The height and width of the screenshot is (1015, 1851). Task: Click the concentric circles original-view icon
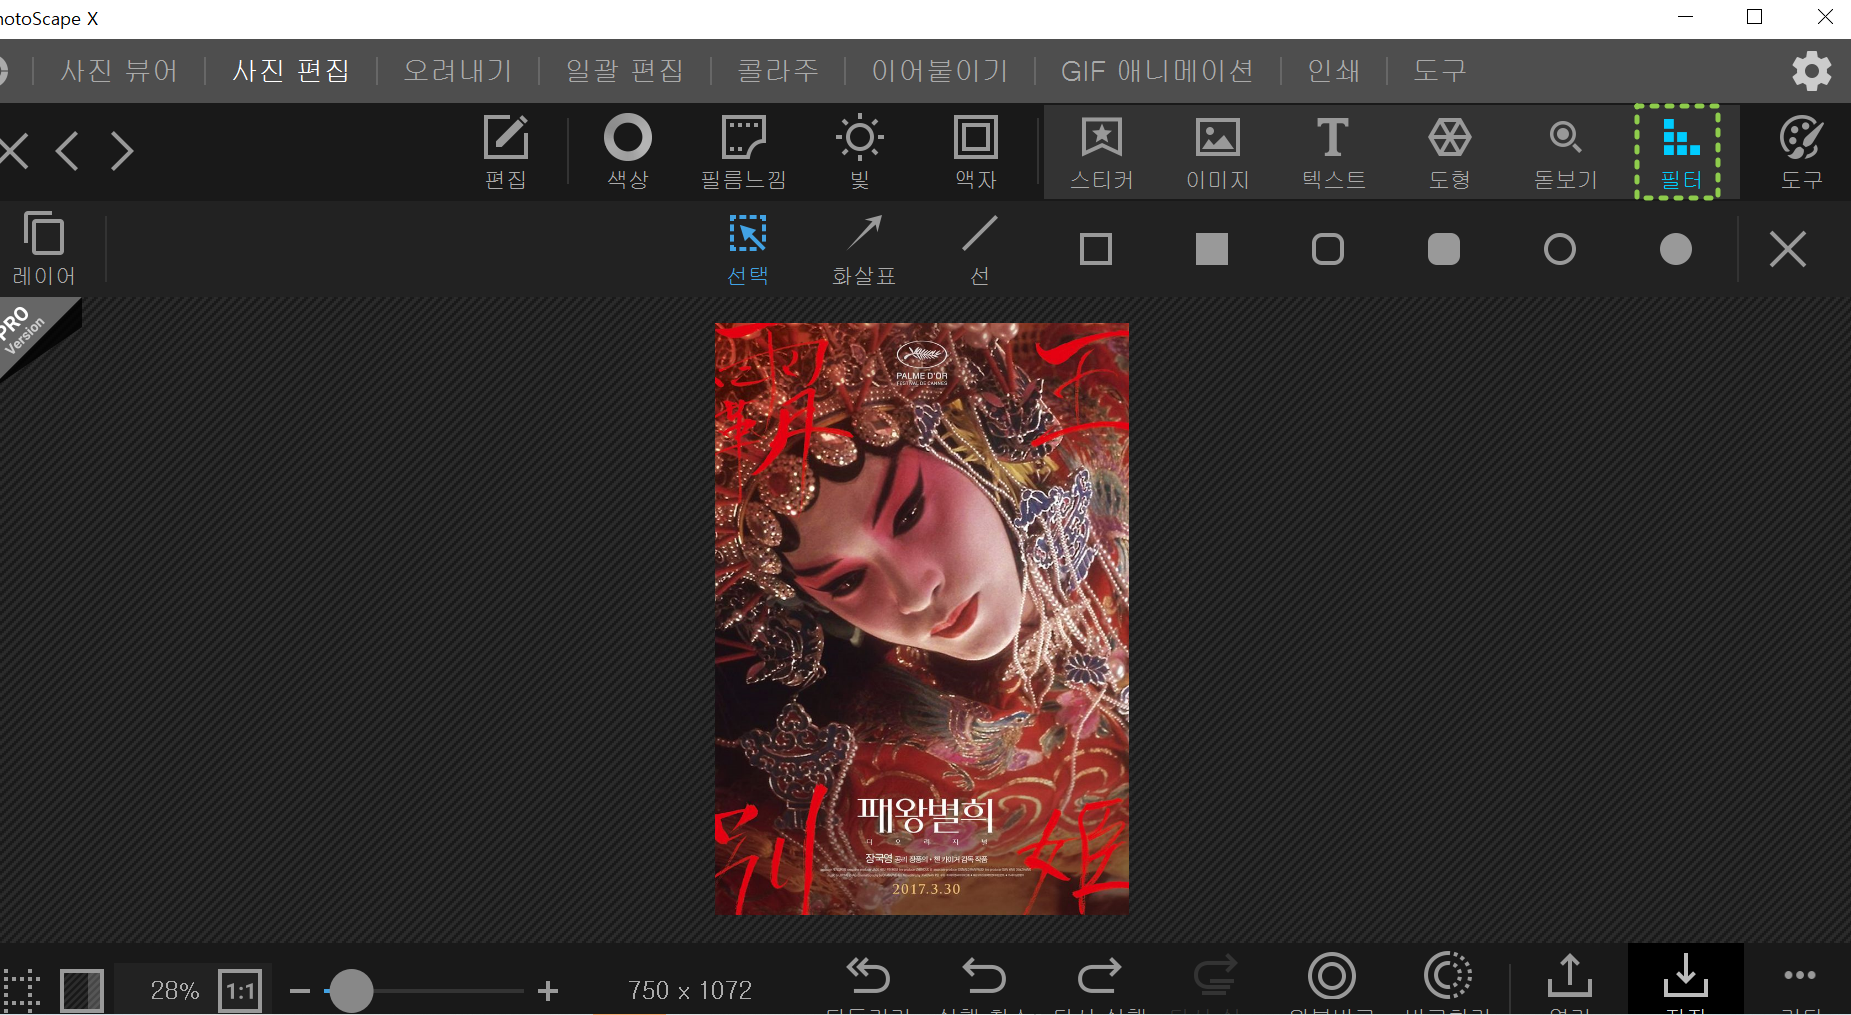pyautogui.click(x=1332, y=975)
